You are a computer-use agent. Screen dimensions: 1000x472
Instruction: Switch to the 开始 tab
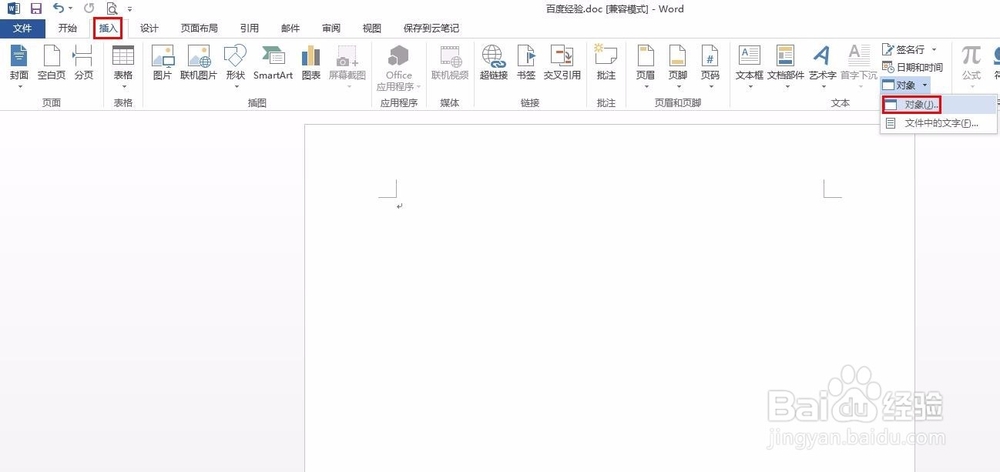point(67,28)
